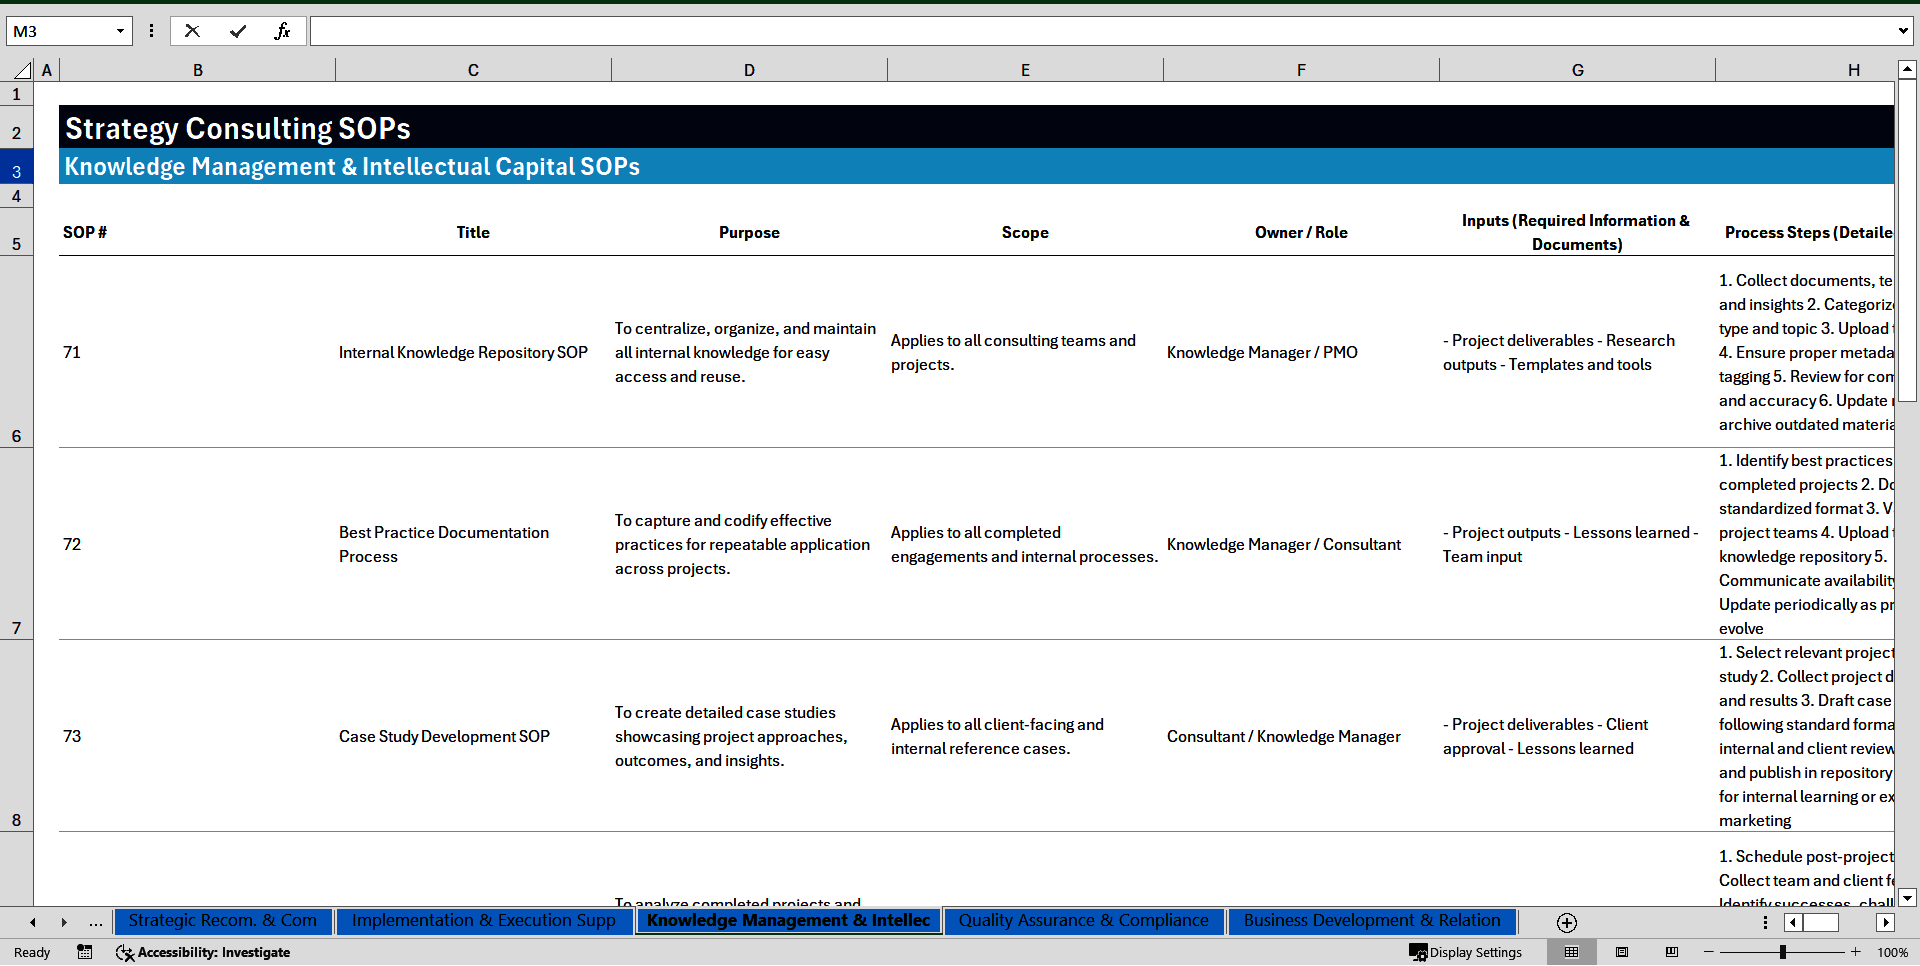Viewport: 1920px width, 966px height.
Task: Confirm entry with the checkmark icon
Action: pyautogui.click(x=238, y=31)
